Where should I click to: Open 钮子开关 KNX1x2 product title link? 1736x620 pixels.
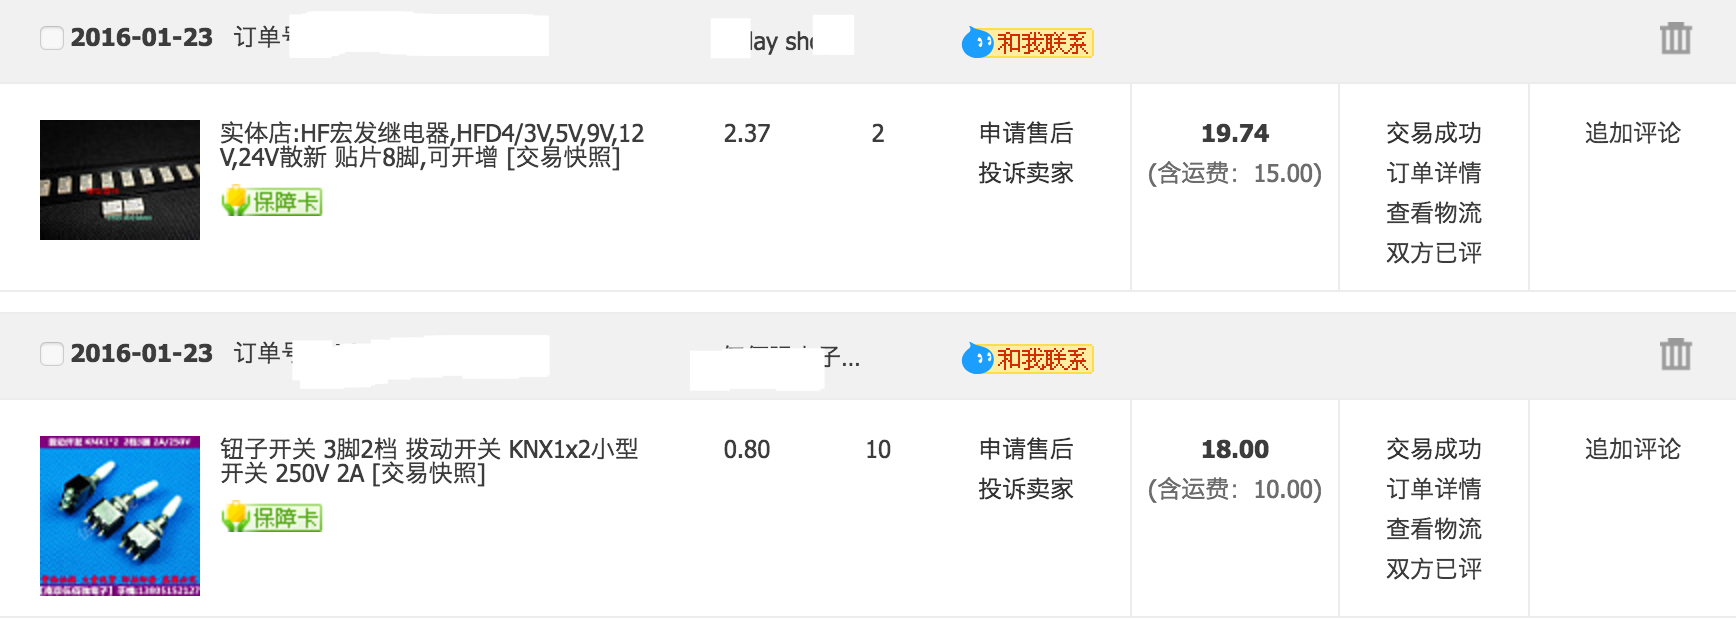pyautogui.click(x=429, y=462)
